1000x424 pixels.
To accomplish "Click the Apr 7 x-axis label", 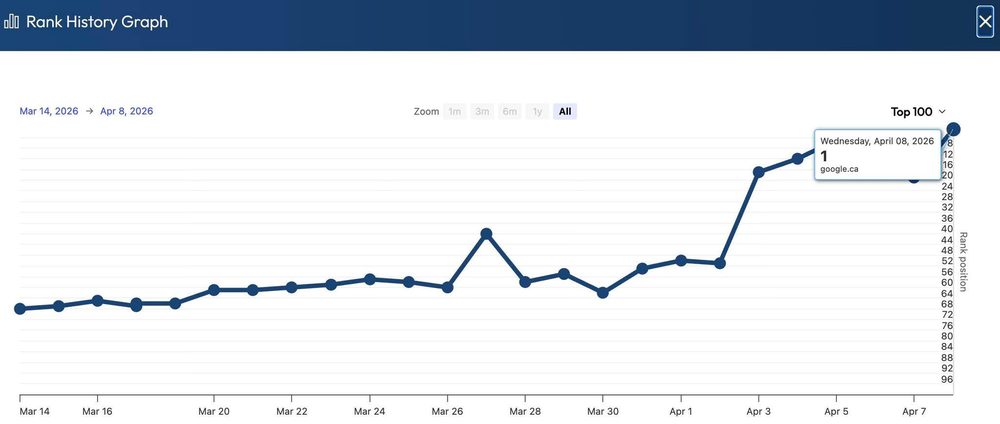I will click(x=914, y=411).
